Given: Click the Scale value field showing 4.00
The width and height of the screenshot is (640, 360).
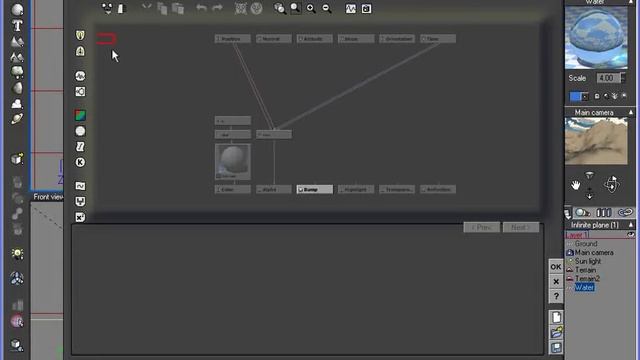Looking at the screenshot, I should coord(608,78).
